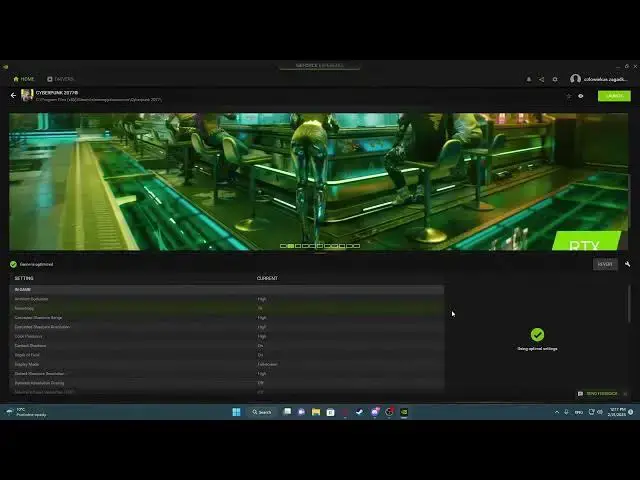Click the Revert button

pos(604,264)
